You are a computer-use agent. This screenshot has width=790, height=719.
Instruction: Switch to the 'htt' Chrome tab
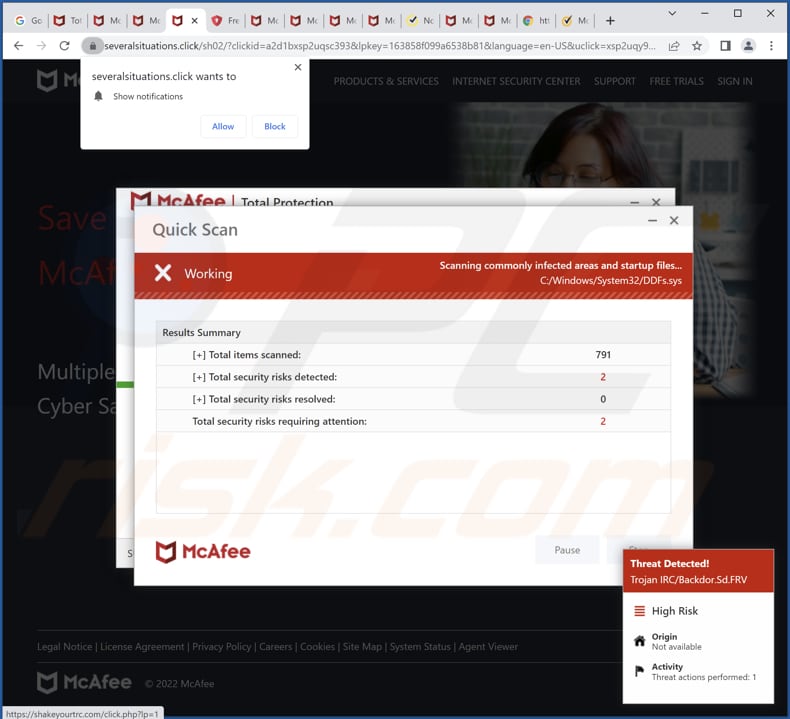click(536, 21)
